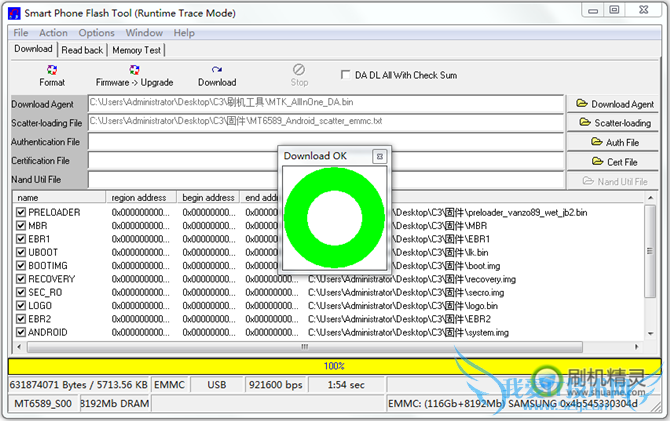Click the Format toolbar icon

tap(52, 74)
